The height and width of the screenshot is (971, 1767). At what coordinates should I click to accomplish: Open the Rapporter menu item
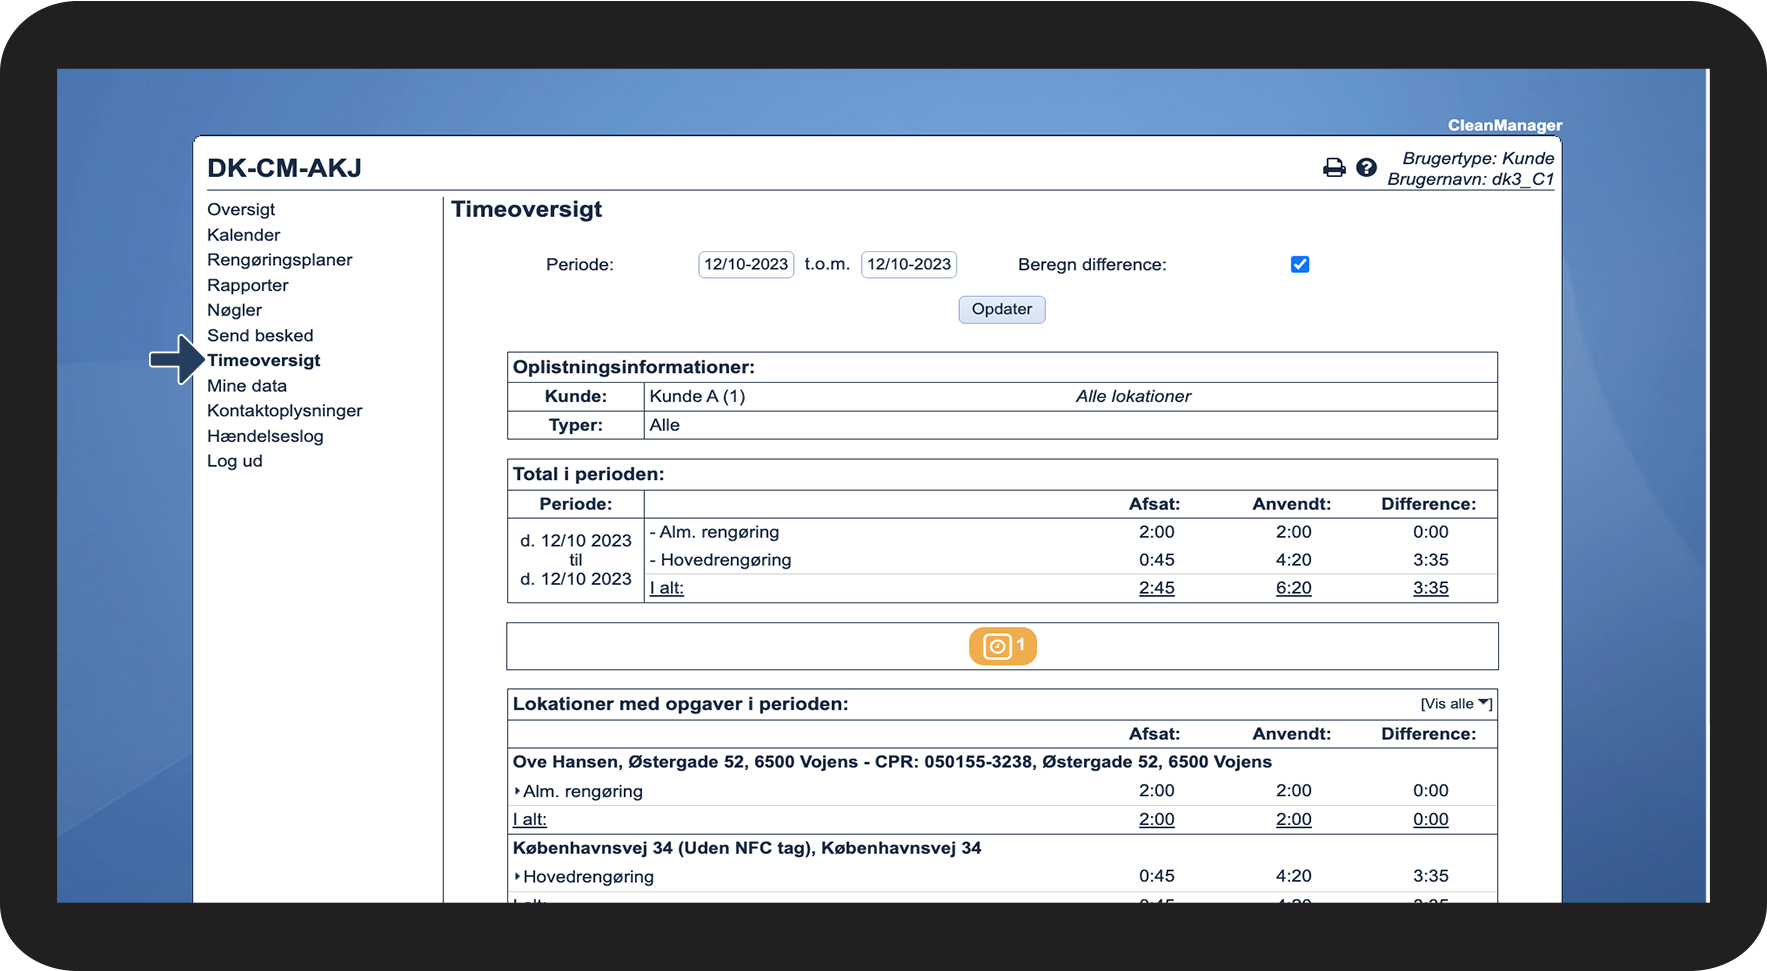click(247, 285)
